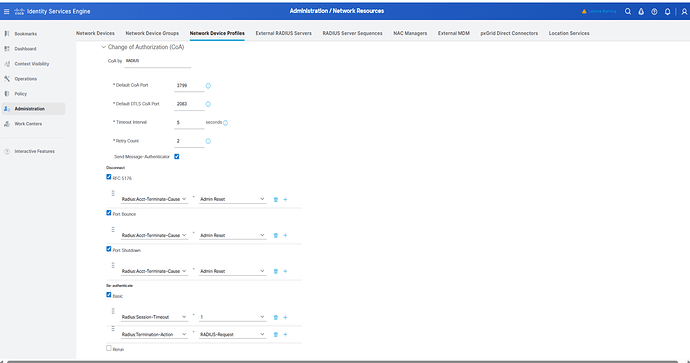This screenshot has height=363, width=690.
Task: Switch to Network Device Groups tab
Action: 152,33
